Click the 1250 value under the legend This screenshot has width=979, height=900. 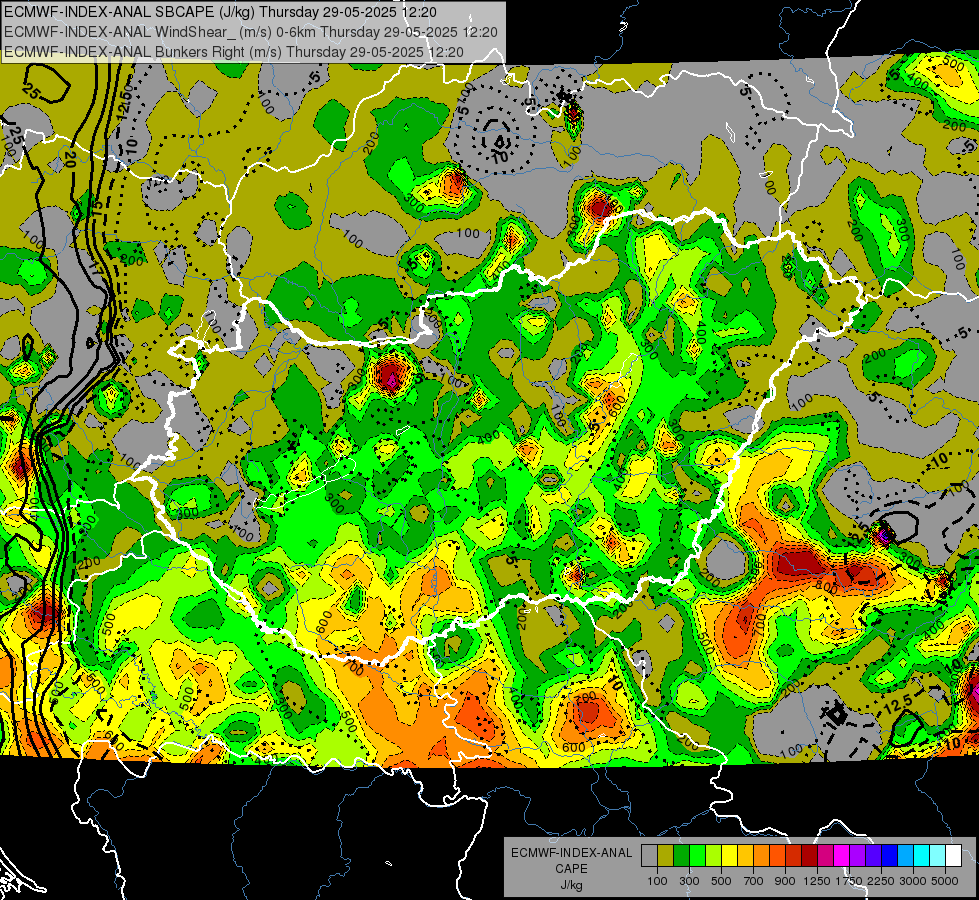point(817,881)
